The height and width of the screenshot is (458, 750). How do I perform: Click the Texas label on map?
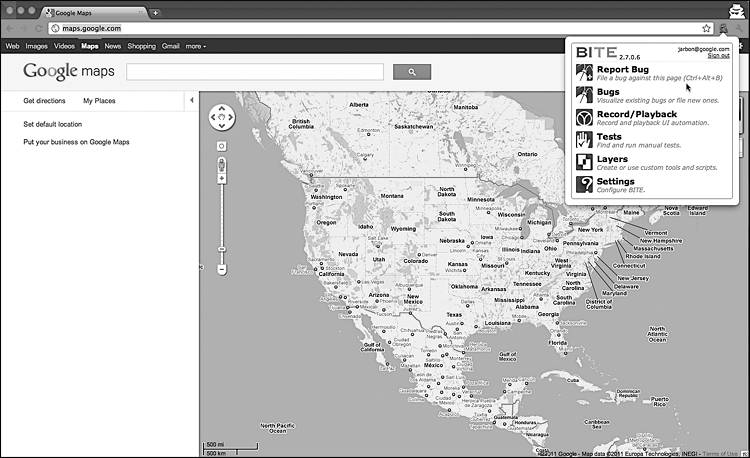click(x=454, y=315)
